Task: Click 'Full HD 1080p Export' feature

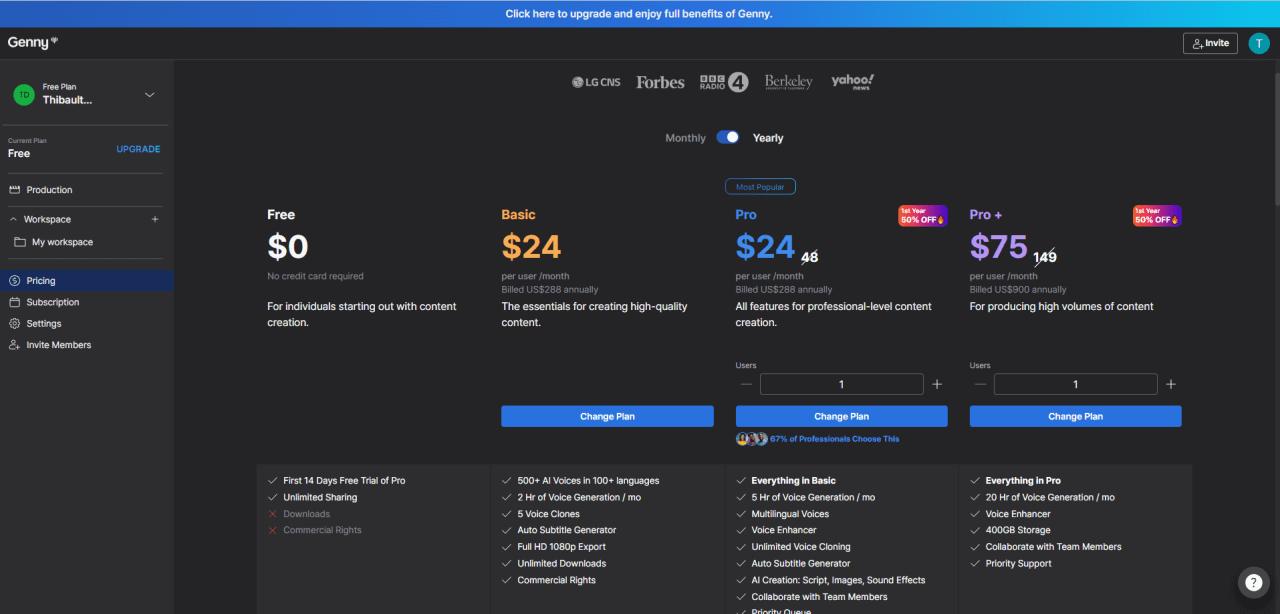Action: click(x=561, y=547)
